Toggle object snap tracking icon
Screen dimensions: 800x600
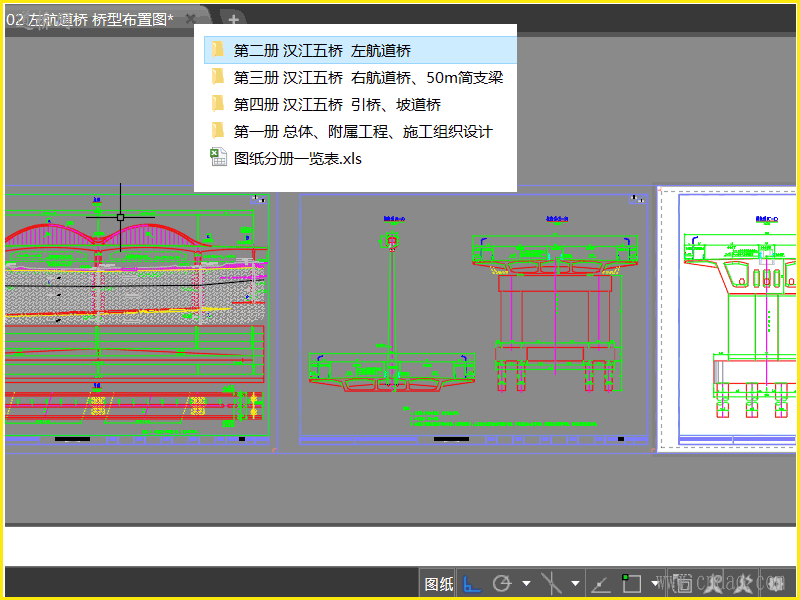coord(601,584)
